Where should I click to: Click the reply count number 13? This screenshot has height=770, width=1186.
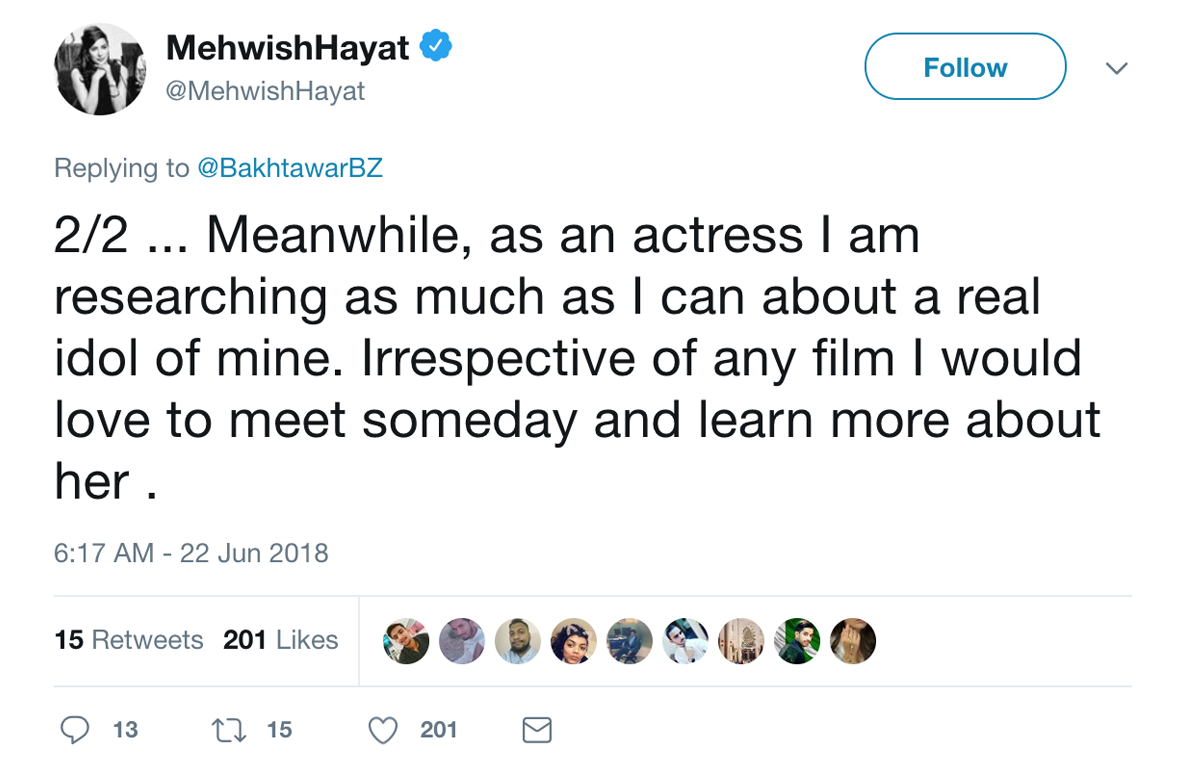(x=125, y=731)
